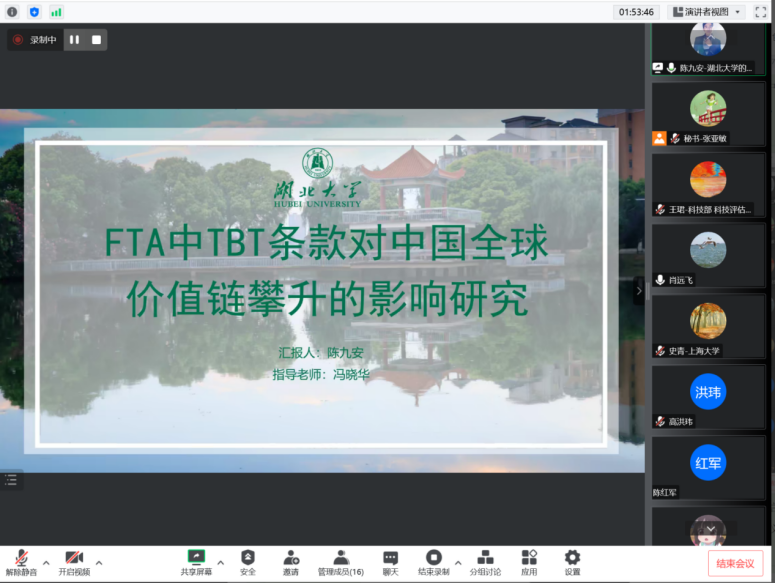Stop the recording with the square button
775x583 pixels.
pos(96,40)
